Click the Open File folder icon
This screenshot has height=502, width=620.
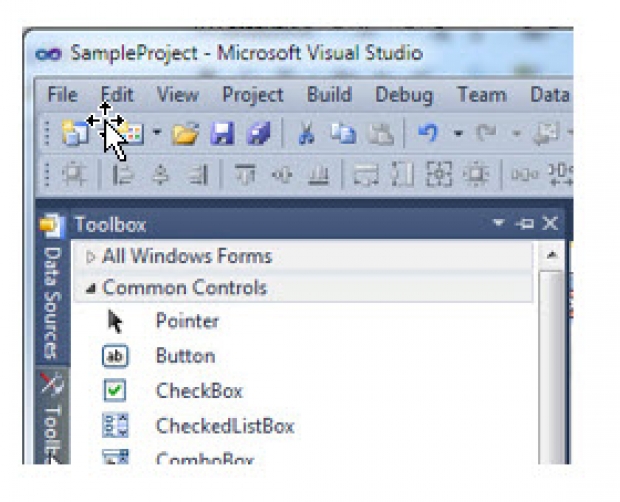coord(185,133)
